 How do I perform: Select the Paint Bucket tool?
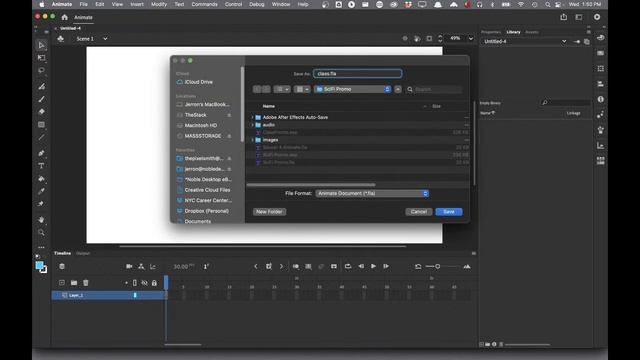(41, 178)
